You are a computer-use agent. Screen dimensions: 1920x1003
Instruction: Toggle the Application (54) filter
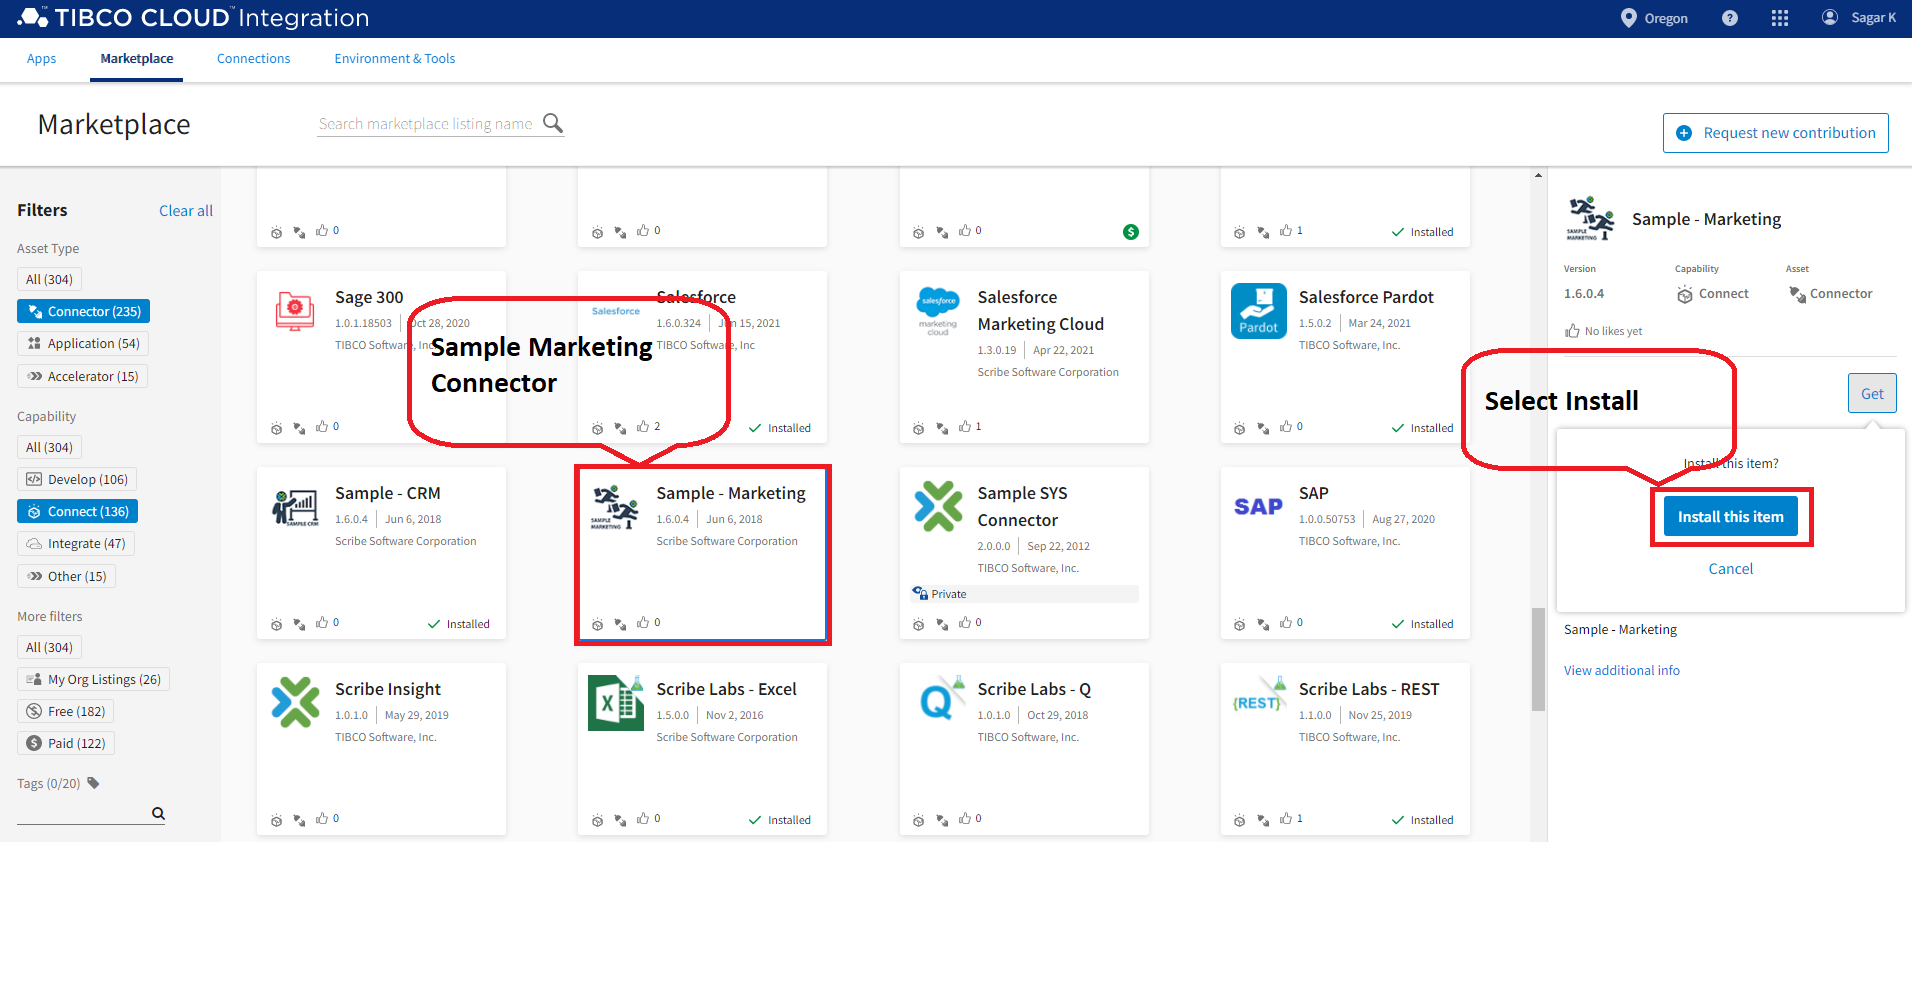(x=83, y=343)
